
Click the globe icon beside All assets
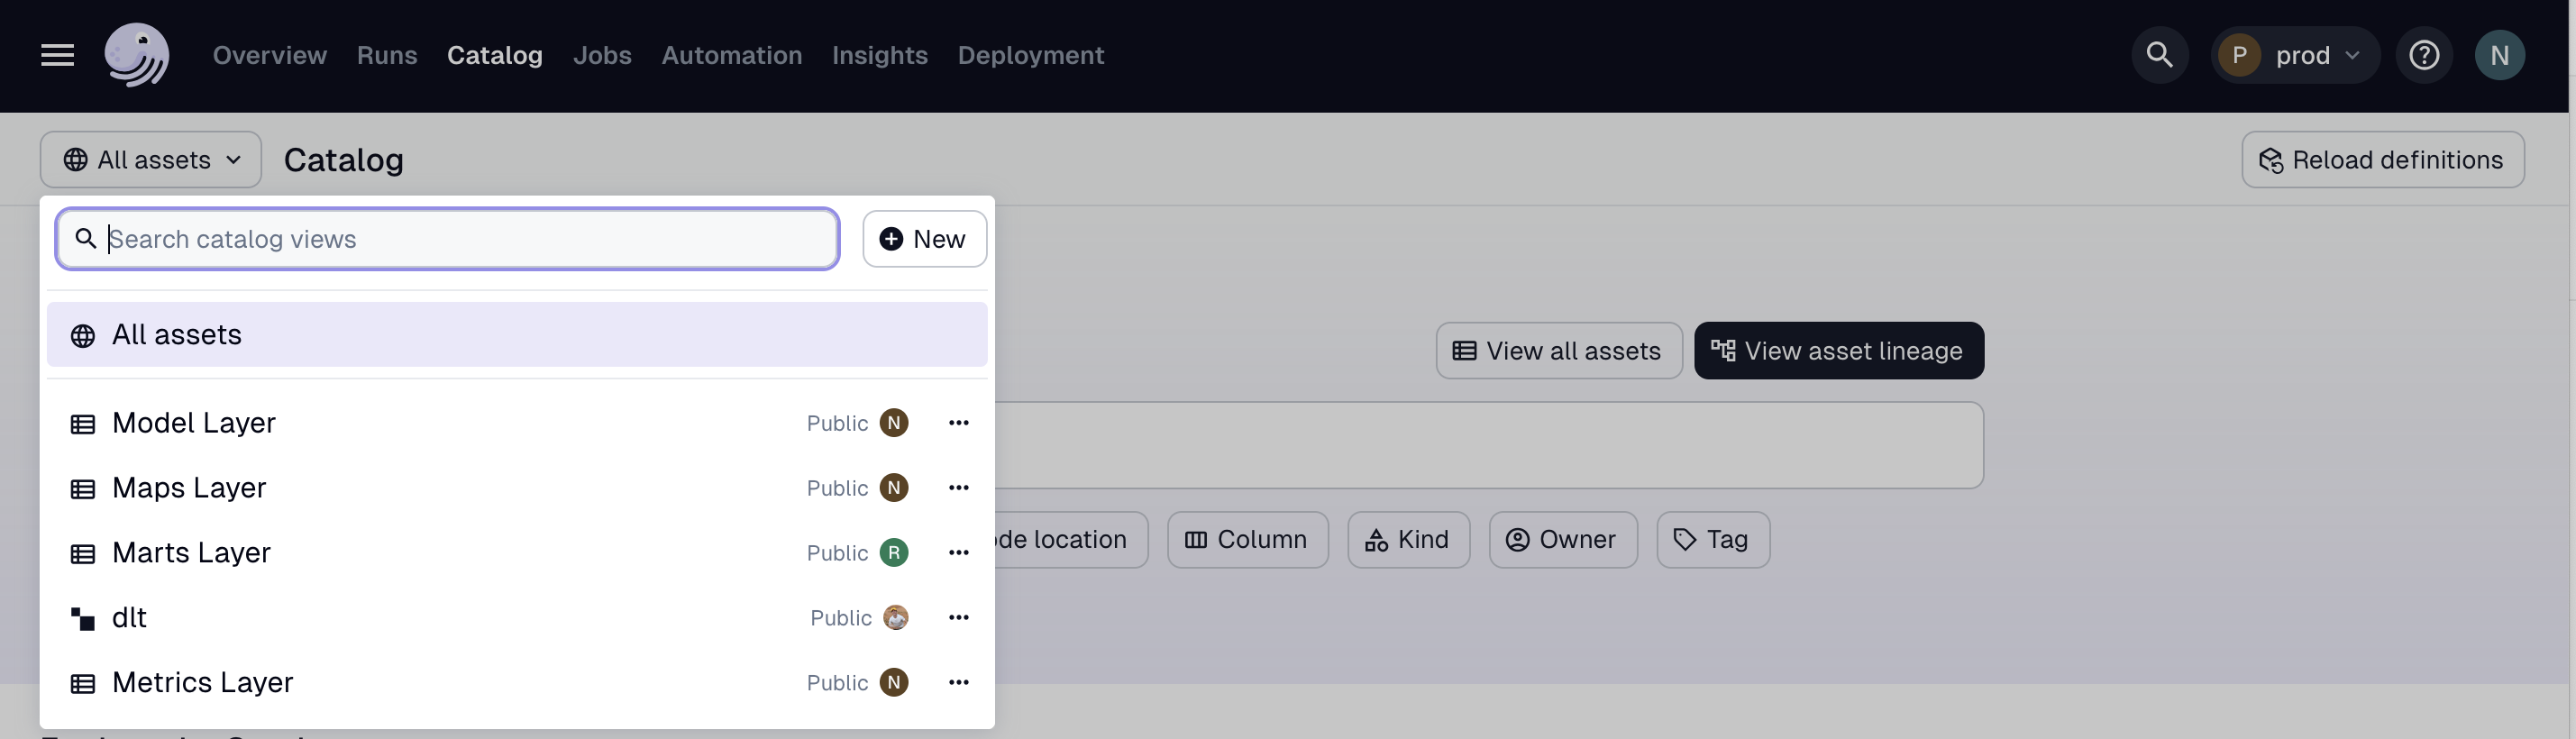(83, 336)
